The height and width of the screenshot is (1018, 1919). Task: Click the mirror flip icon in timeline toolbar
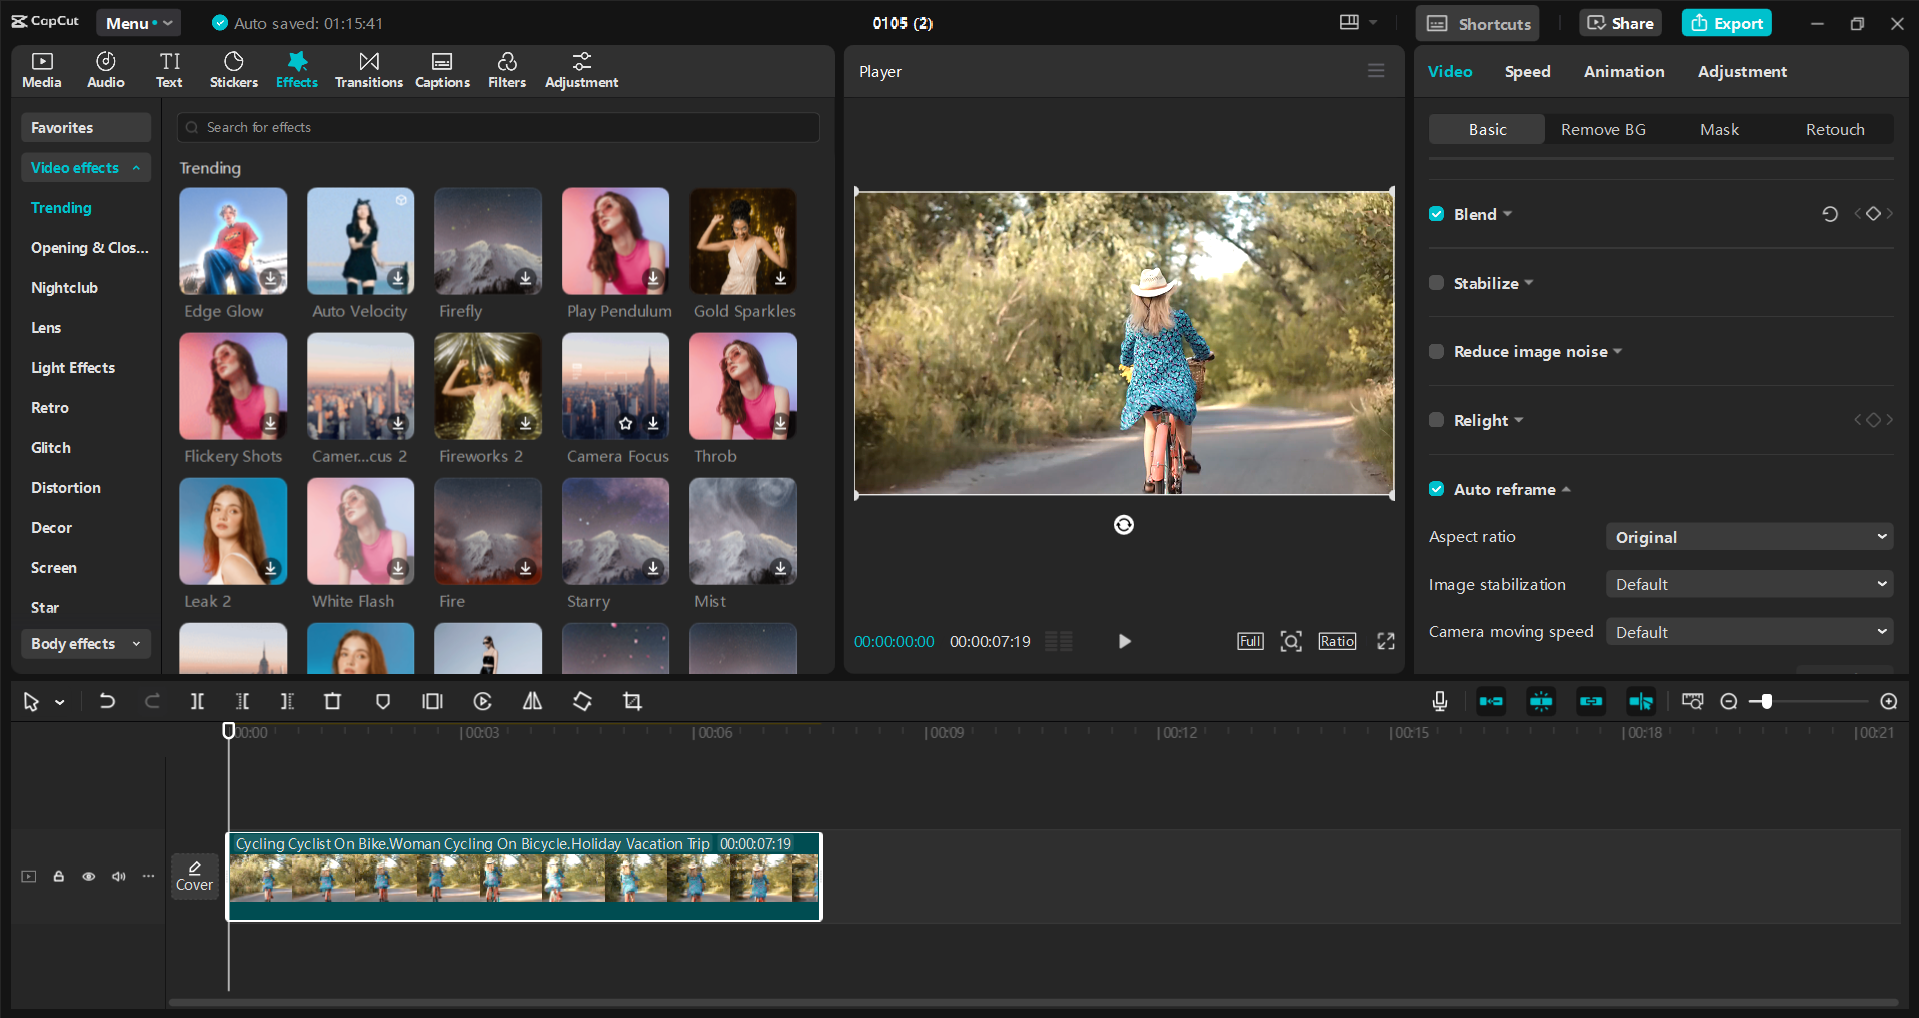pyautogui.click(x=532, y=702)
